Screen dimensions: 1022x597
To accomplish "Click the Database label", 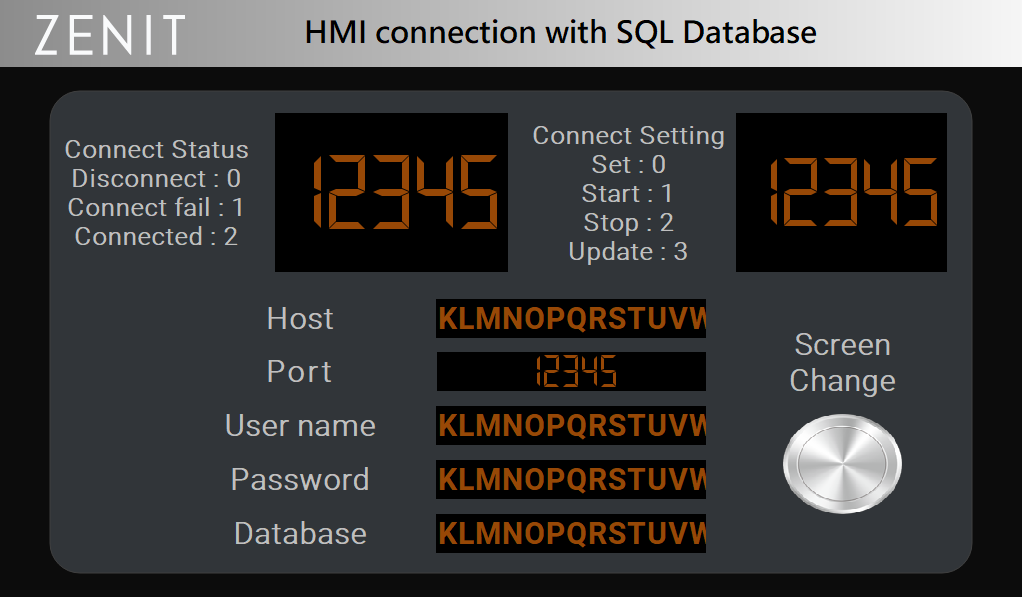I will [300, 533].
